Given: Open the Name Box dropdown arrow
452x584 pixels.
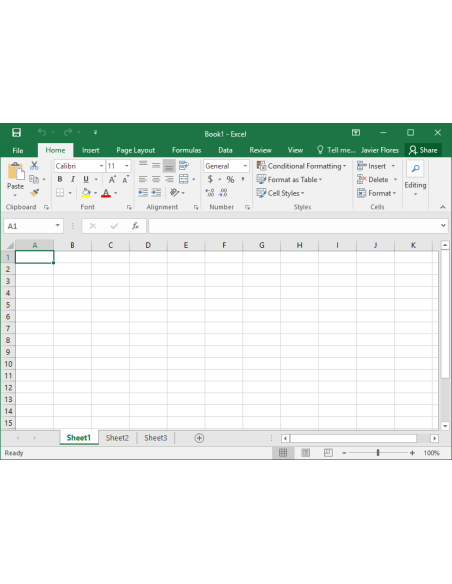Looking at the screenshot, I should tap(57, 225).
